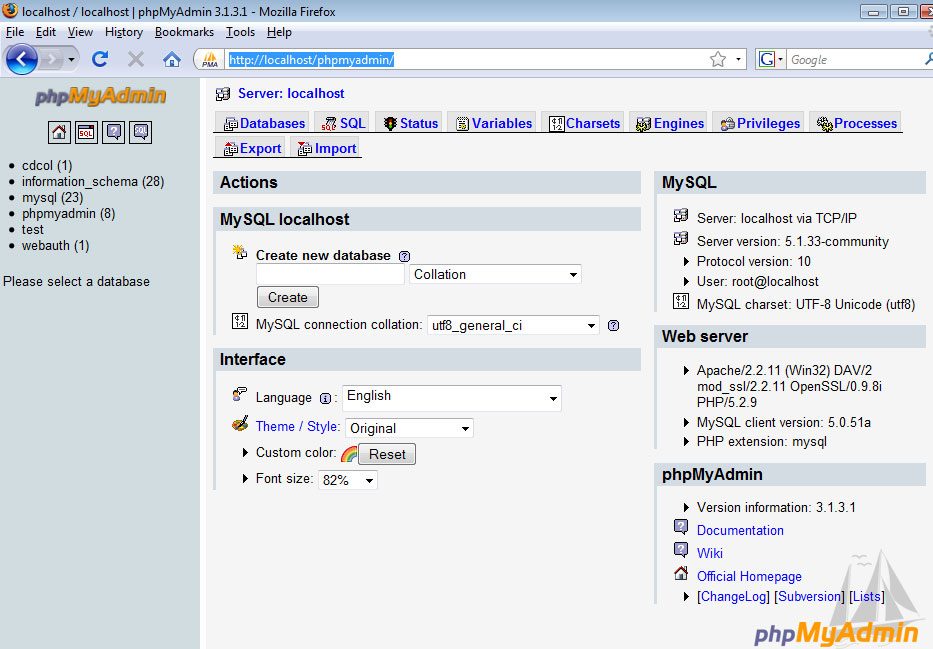This screenshot has height=649, width=933.
Task: Open the Tools menu
Action: point(240,32)
